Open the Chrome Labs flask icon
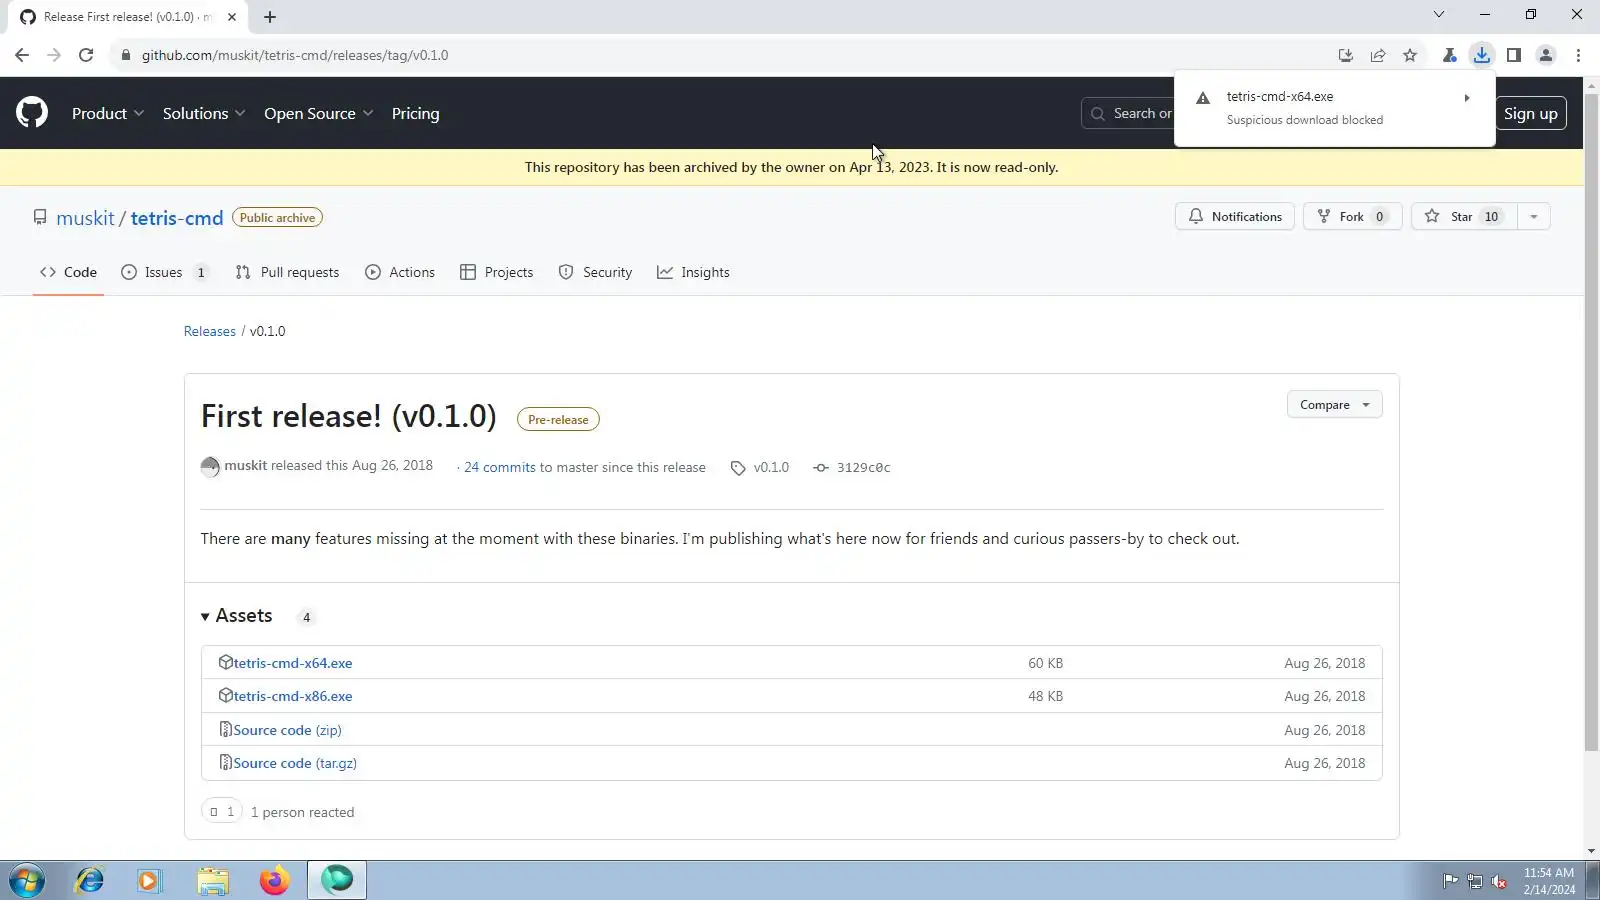The height and width of the screenshot is (900, 1600). tap(1449, 55)
